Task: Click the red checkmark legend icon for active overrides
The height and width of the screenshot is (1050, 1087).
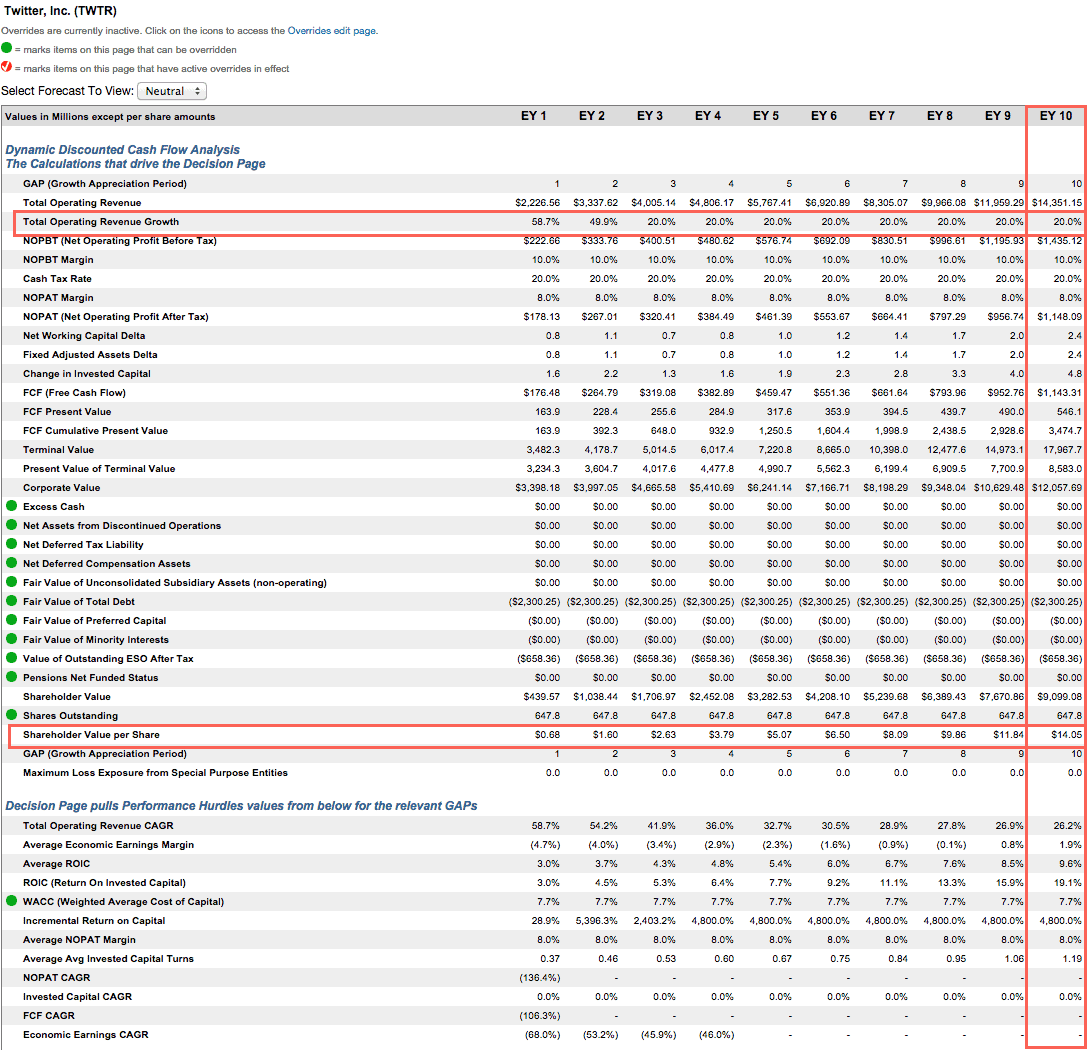Action: click(6, 67)
